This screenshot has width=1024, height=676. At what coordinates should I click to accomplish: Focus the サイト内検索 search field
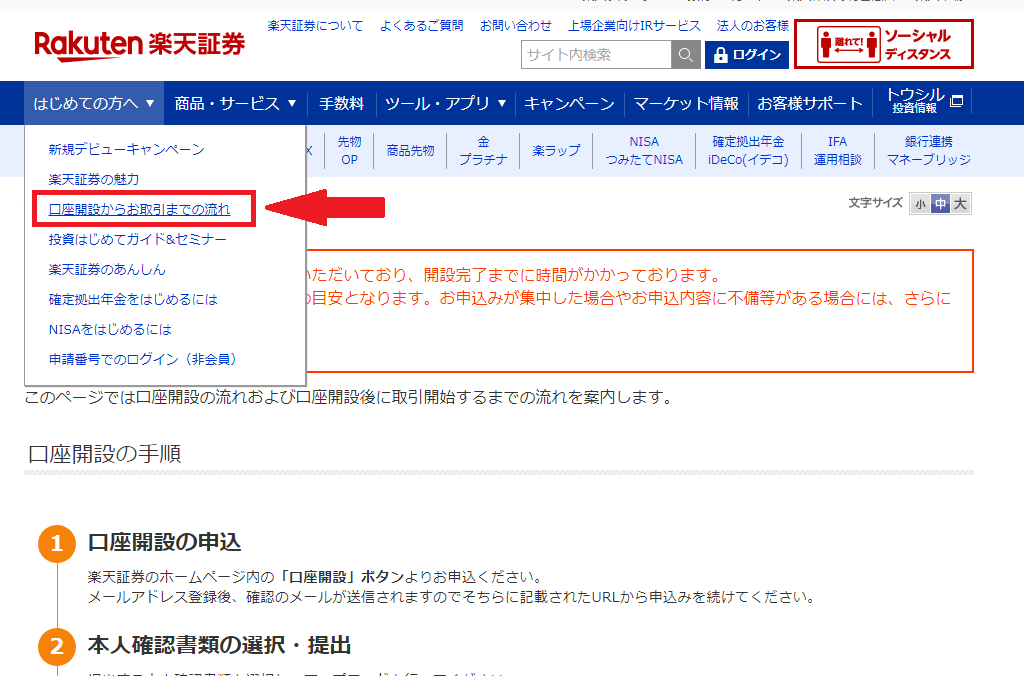tap(596, 55)
